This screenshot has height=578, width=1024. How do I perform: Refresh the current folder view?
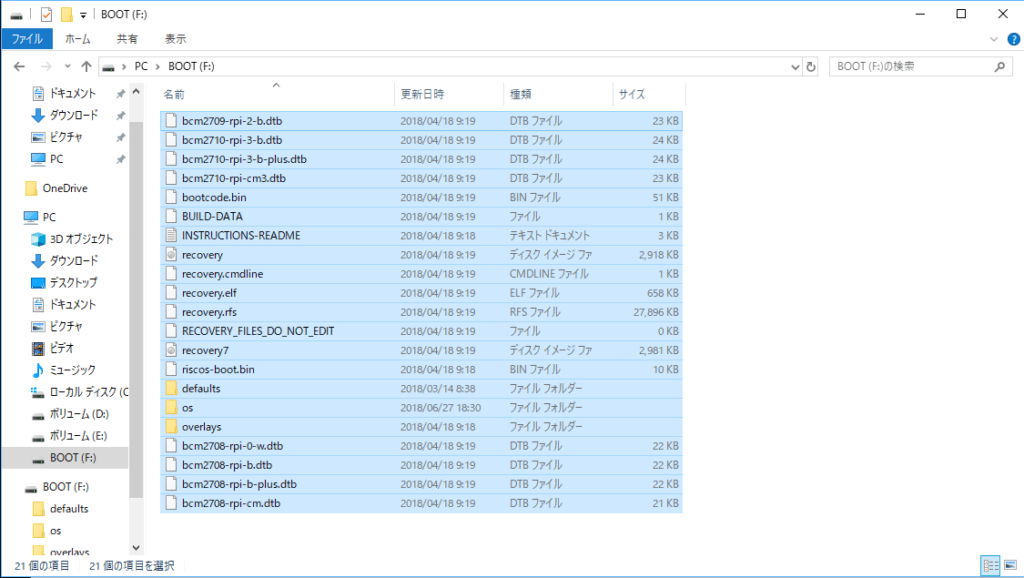810,67
